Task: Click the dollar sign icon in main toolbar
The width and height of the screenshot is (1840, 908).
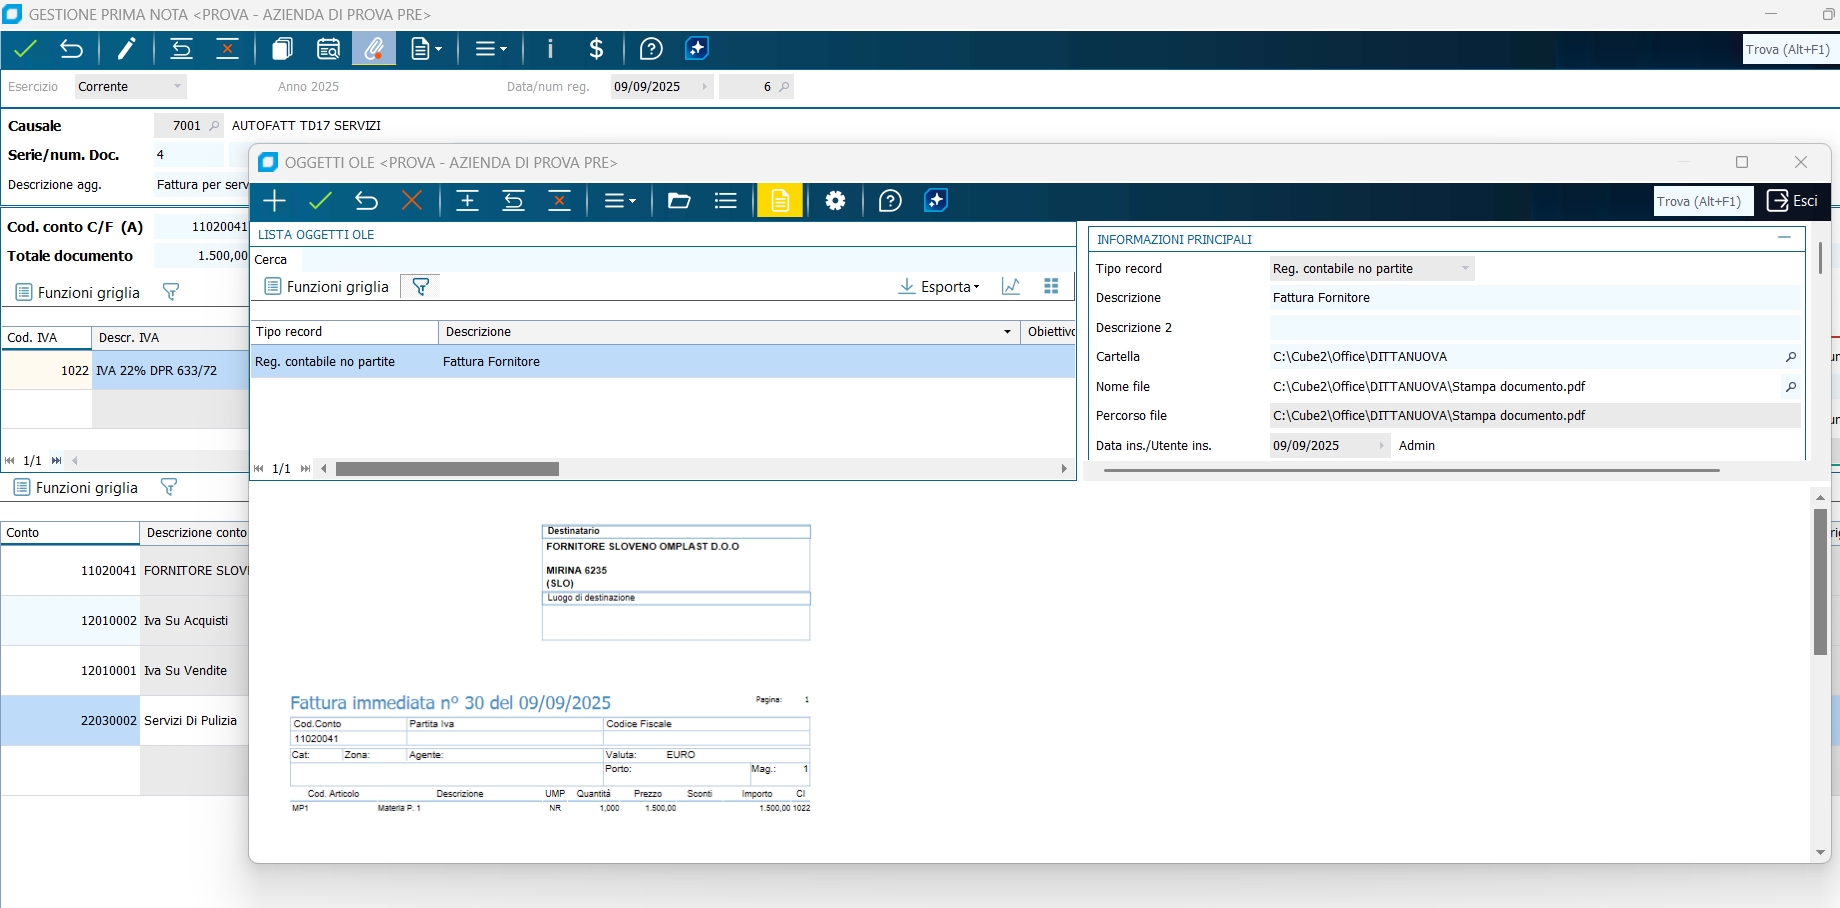Action: [596, 49]
